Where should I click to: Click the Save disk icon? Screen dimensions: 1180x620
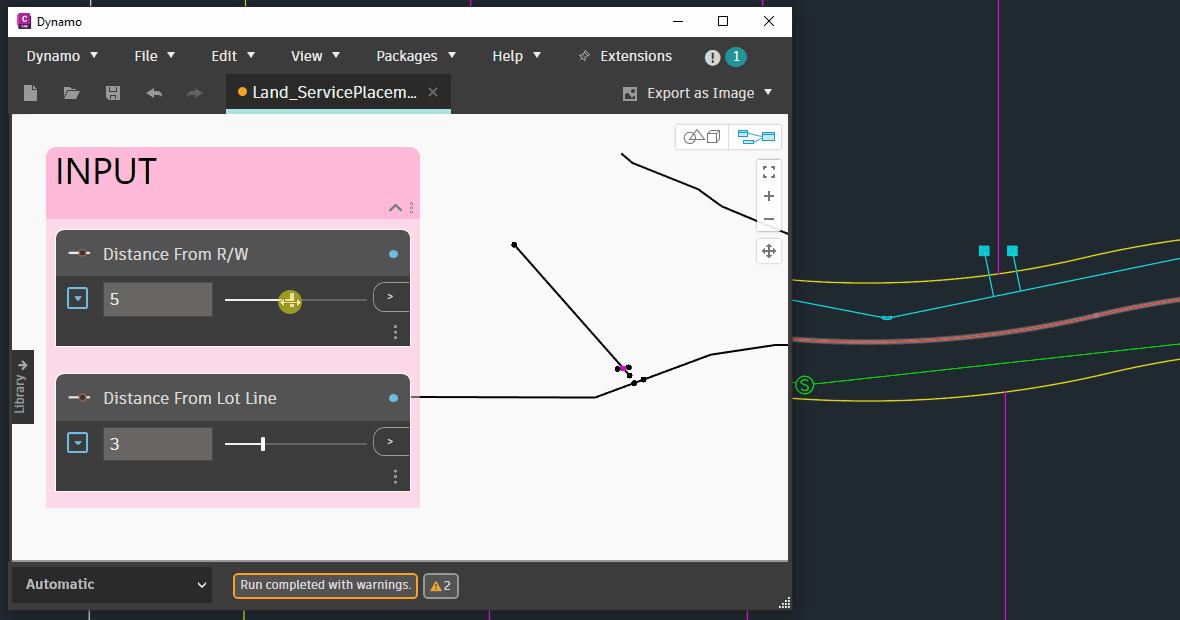[113, 93]
